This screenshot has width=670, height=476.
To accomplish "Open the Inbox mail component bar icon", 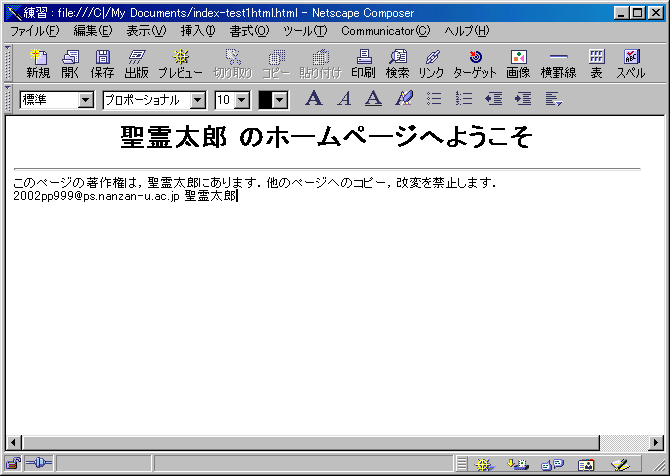I will tap(518, 464).
